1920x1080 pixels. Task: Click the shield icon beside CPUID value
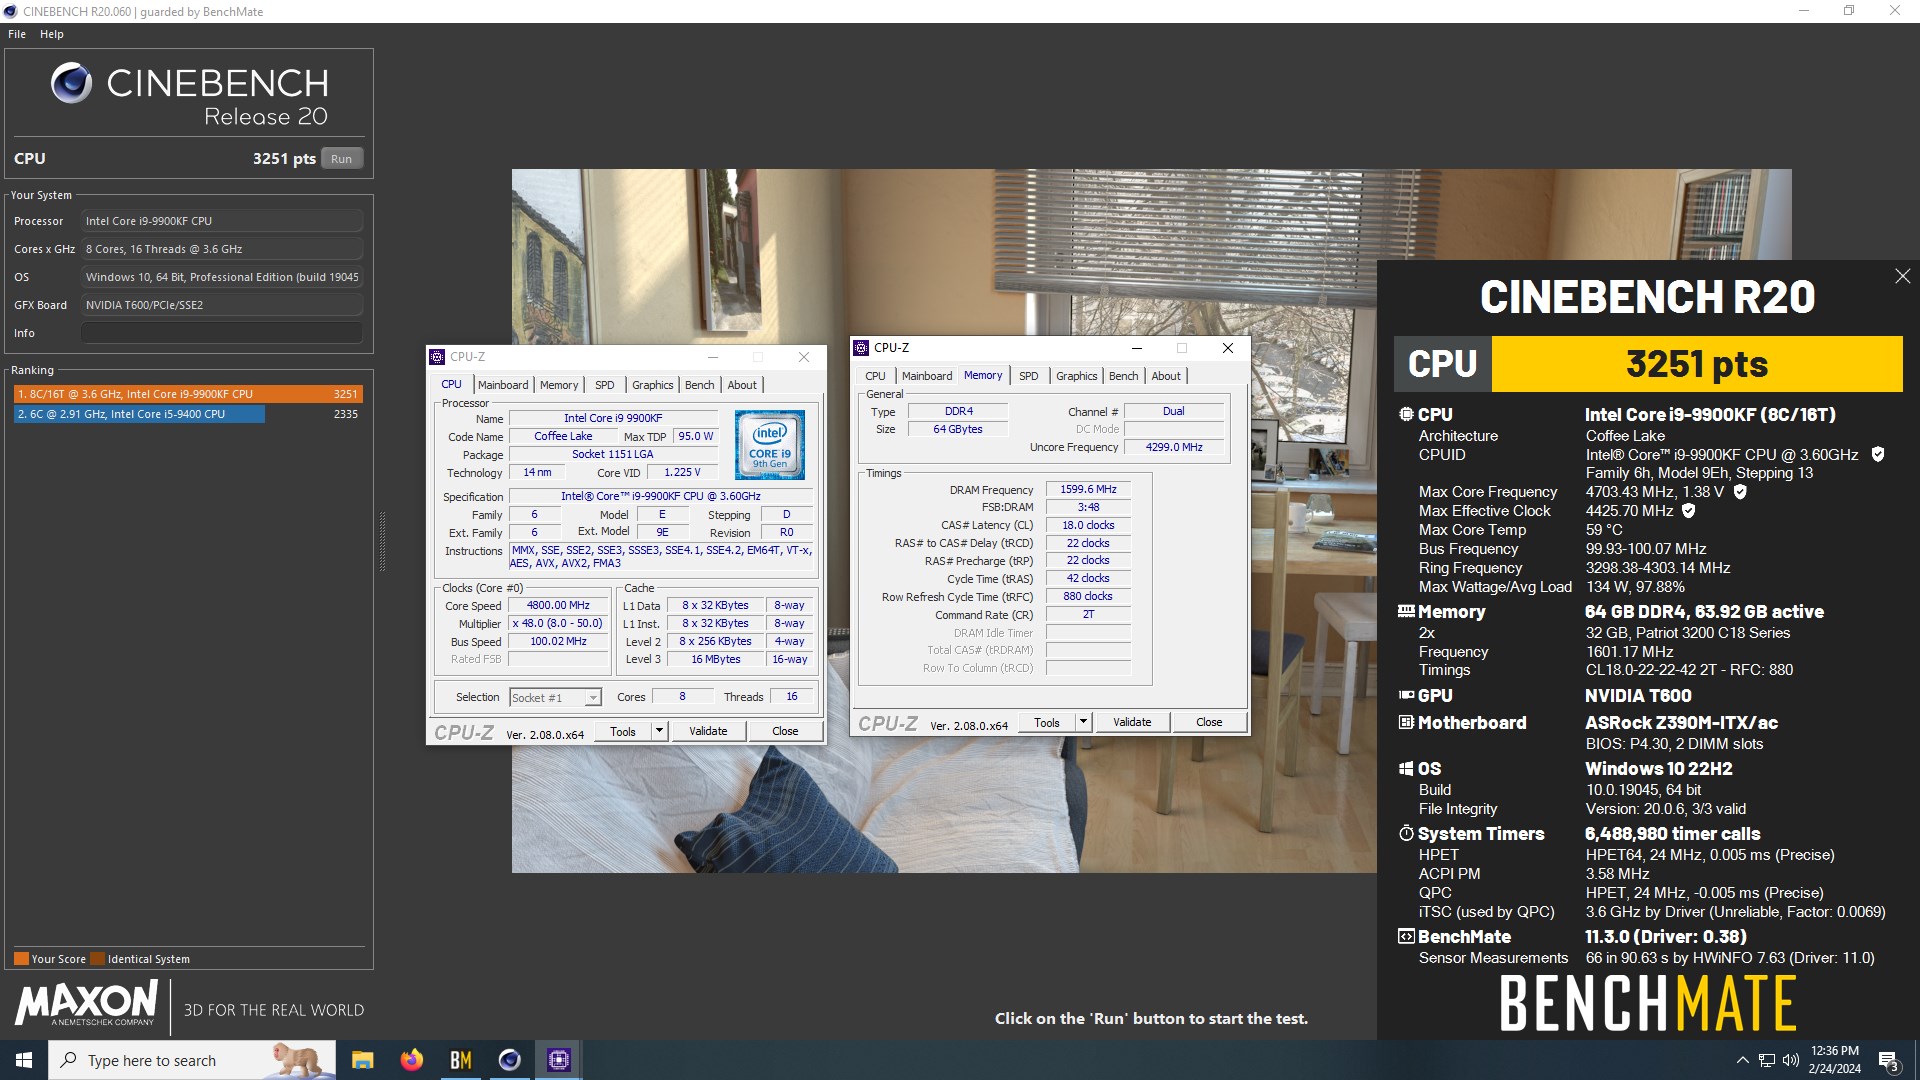coord(1878,454)
